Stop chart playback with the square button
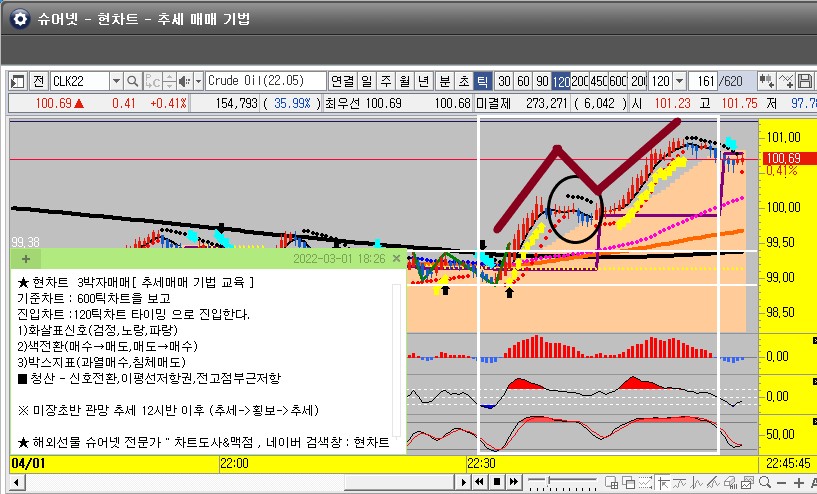Image resolution: width=817 pixels, height=494 pixels. click(497, 482)
